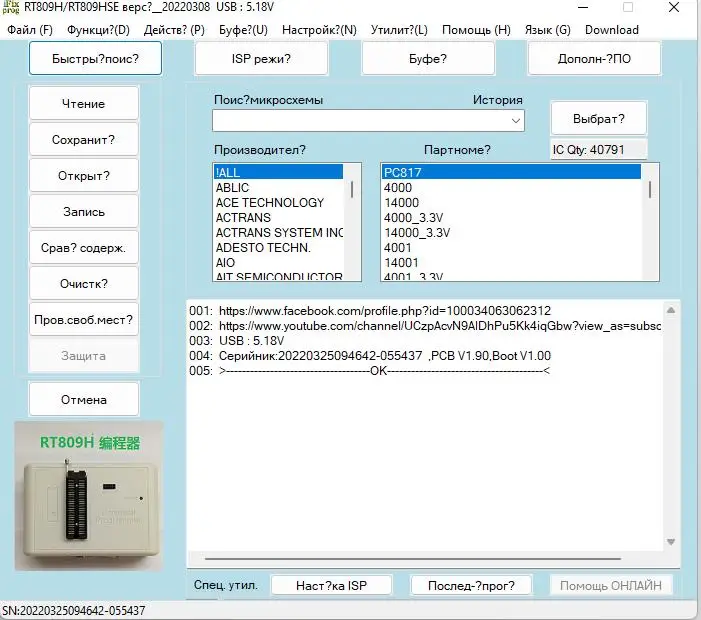
Task: Click the facebook URL in log line 001
Action: tap(384, 311)
